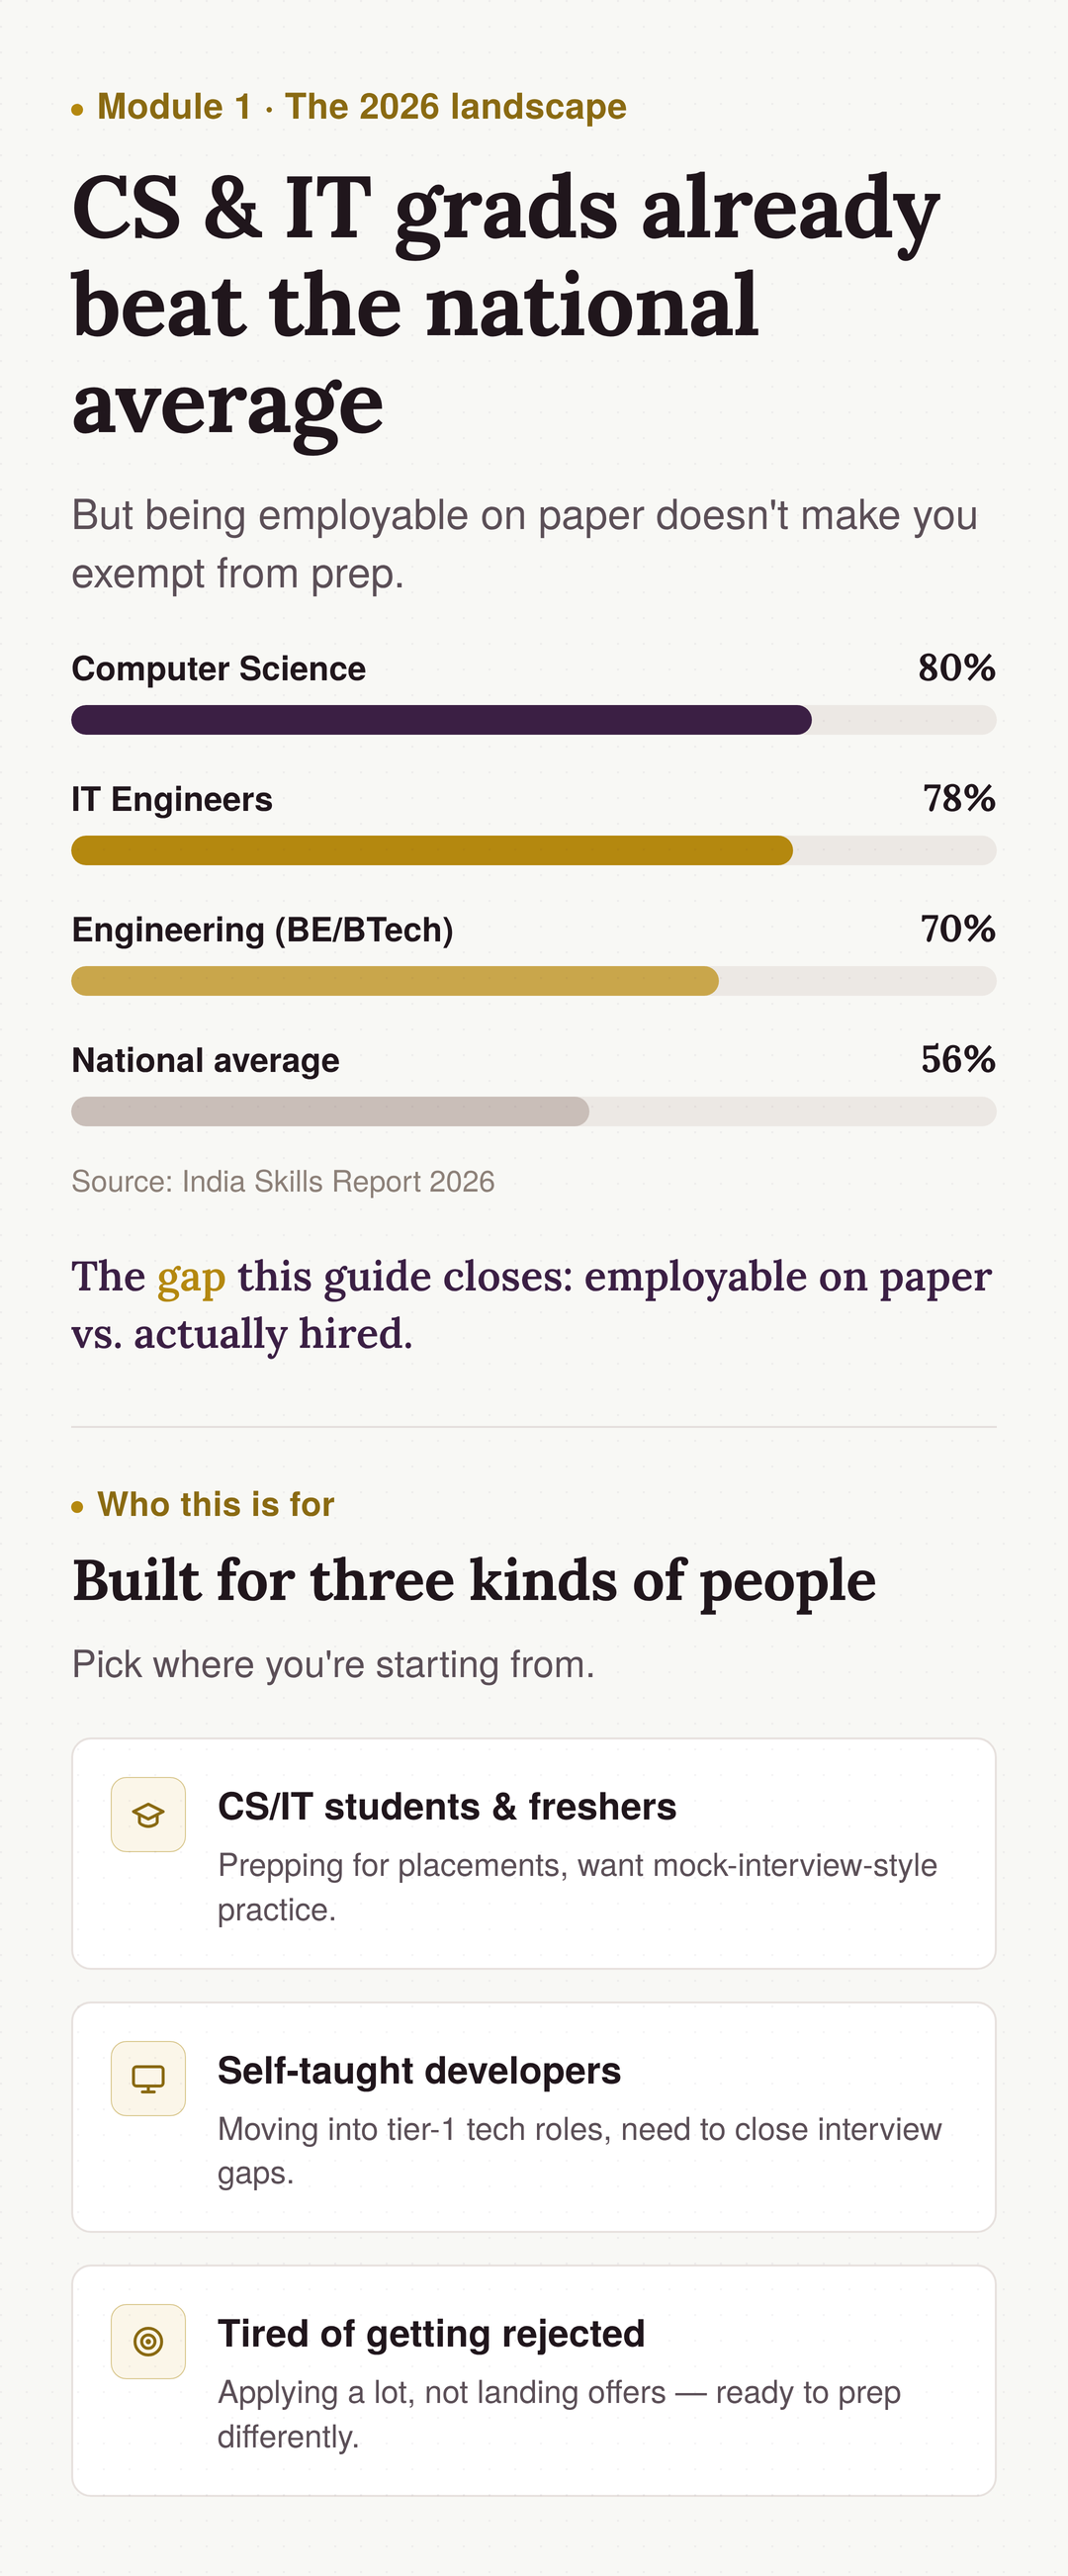The height and width of the screenshot is (2576, 1068).
Task: Click the highlighted word gap
Action: point(191,1278)
